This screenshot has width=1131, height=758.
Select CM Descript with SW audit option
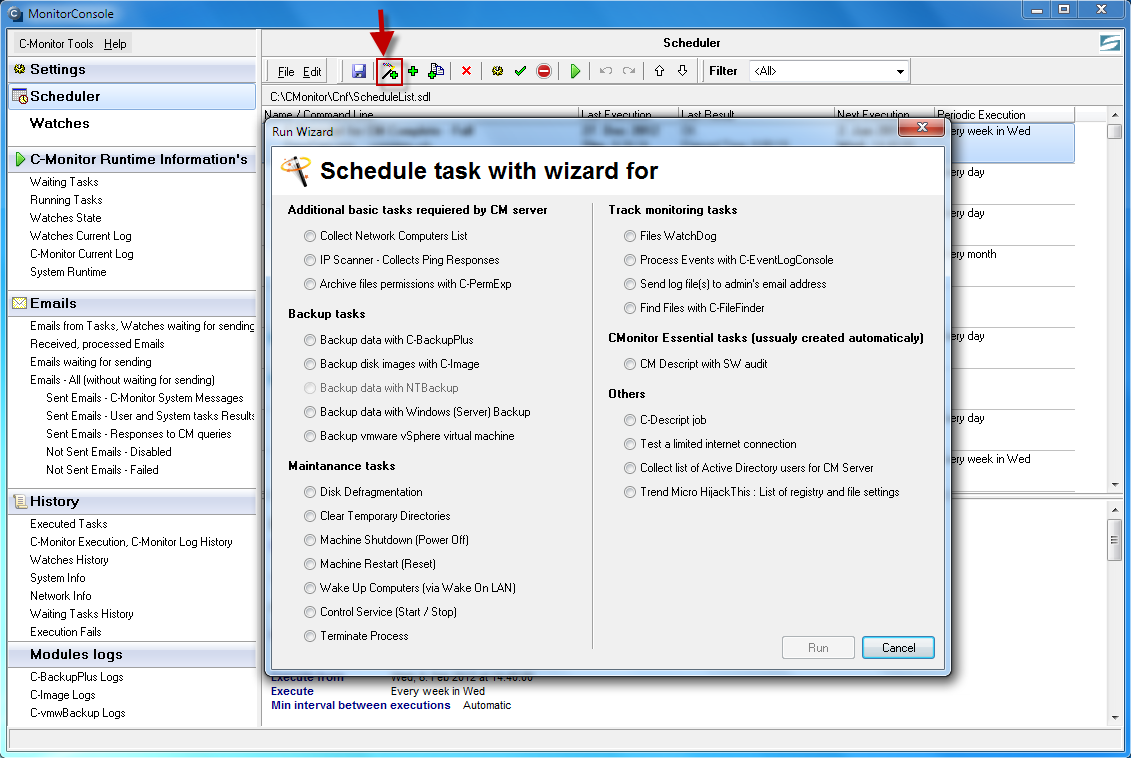point(630,363)
